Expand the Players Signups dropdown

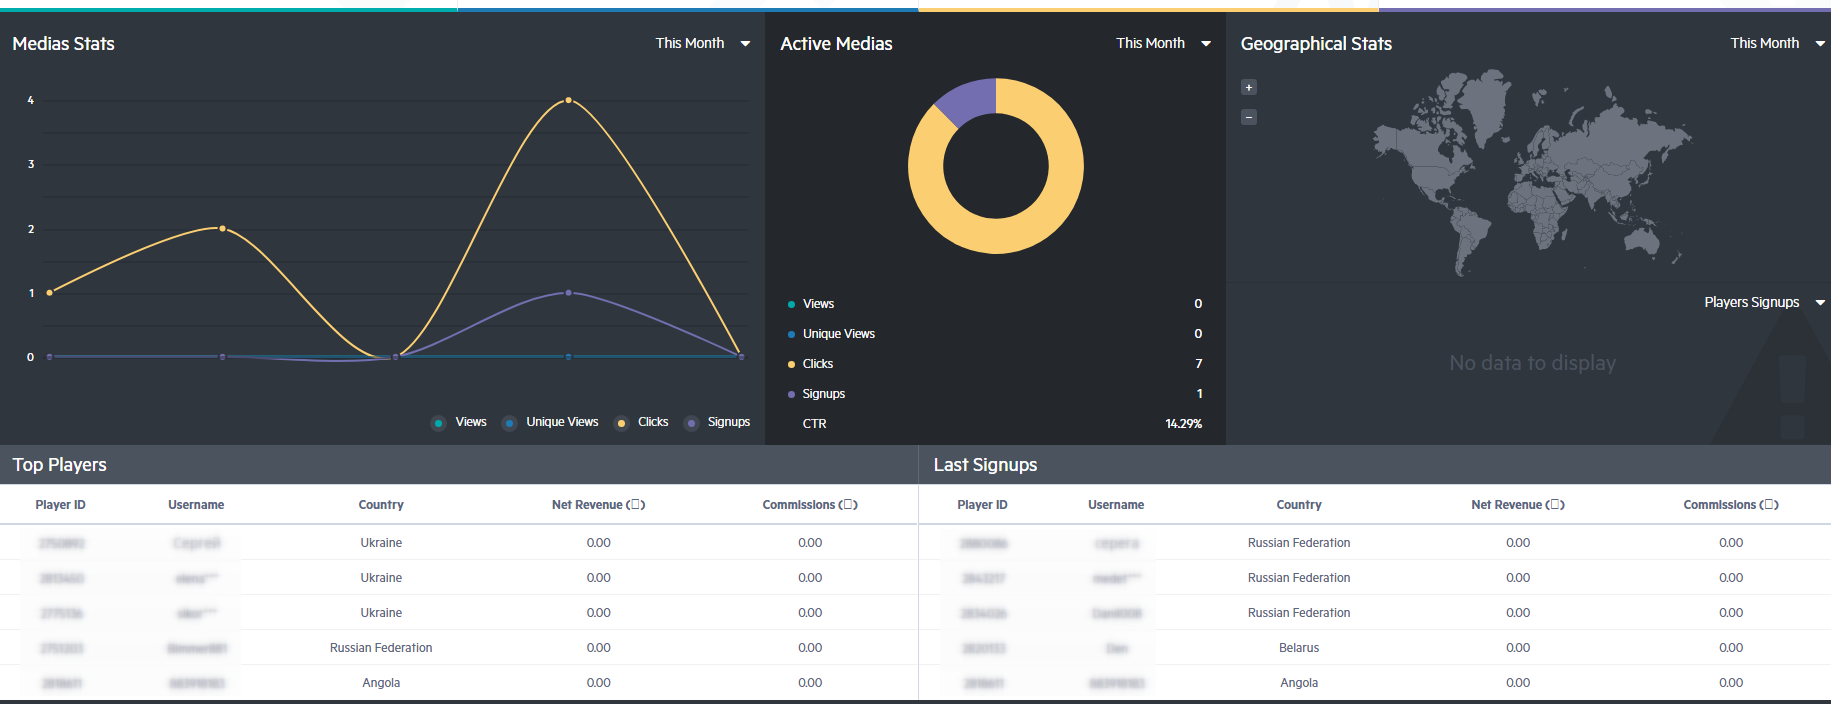(1765, 302)
